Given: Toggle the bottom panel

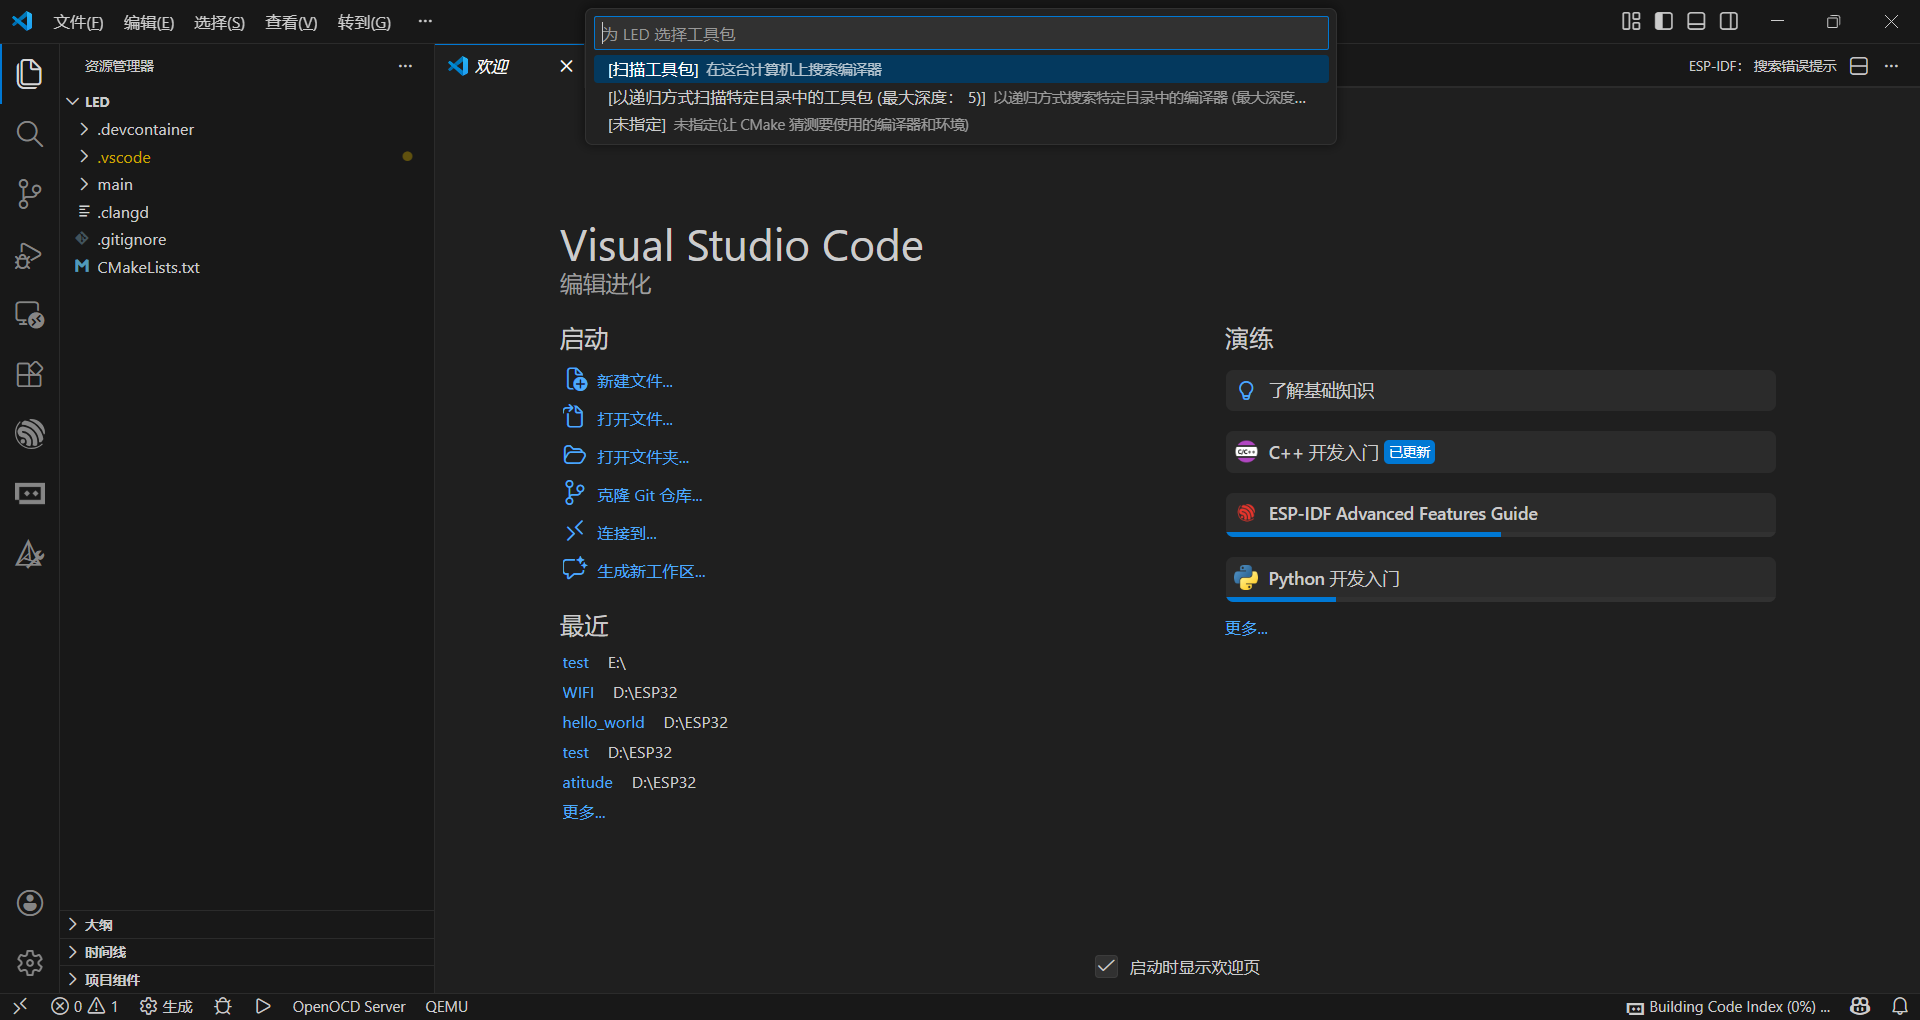Looking at the screenshot, I should click(x=1696, y=21).
